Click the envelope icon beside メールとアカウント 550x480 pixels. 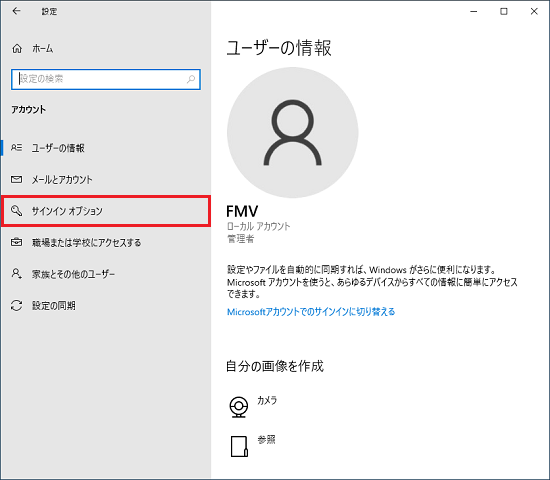tap(16, 179)
